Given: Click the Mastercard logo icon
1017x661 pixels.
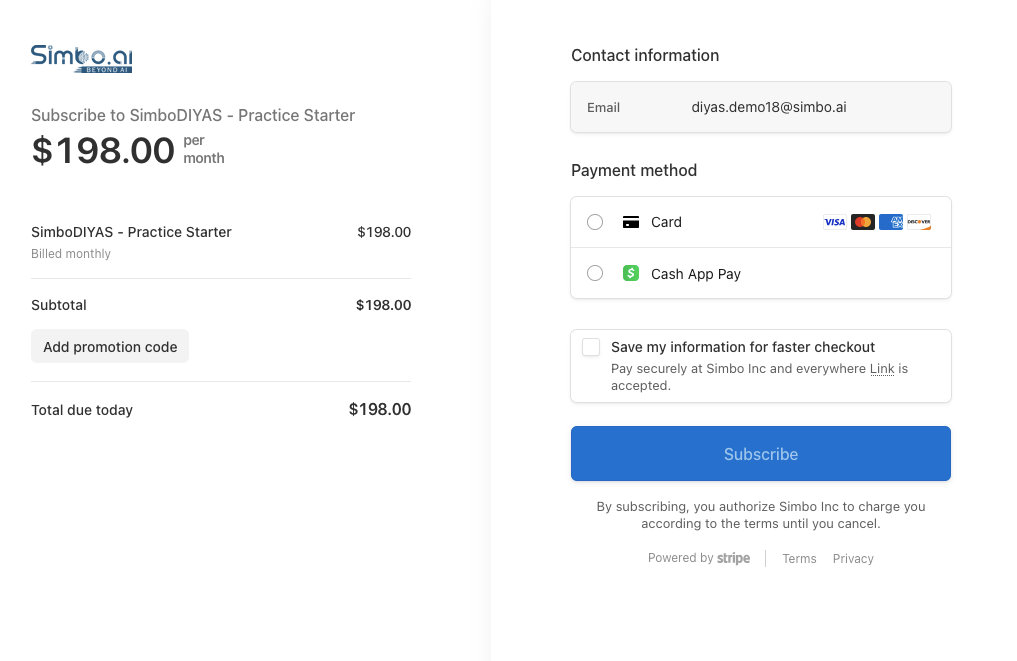Looking at the screenshot, I should click(x=862, y=222).
